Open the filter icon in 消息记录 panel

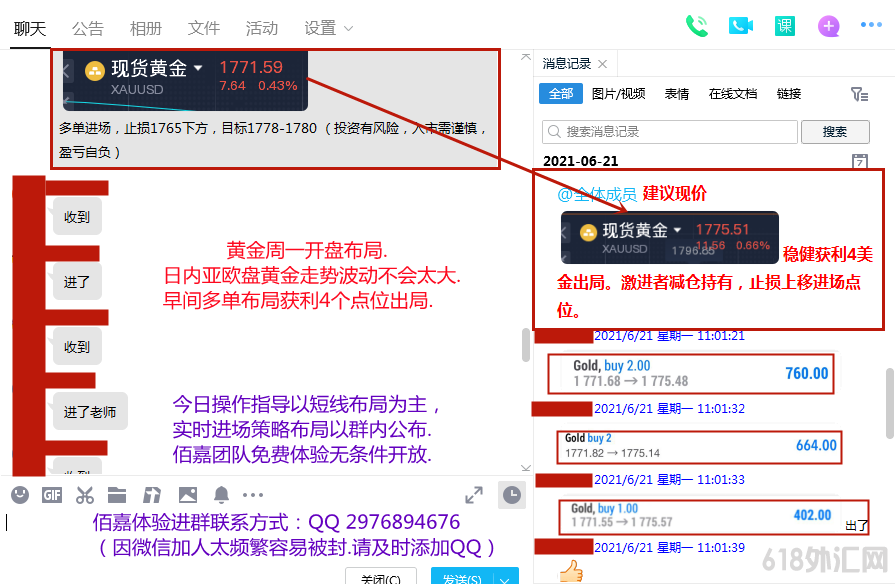860,93
